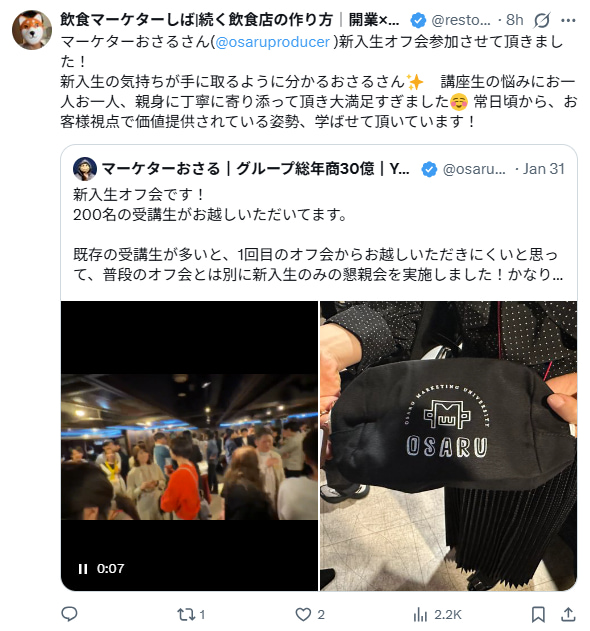Open the reply comment icon
Image resolution: width=590 pixels, height=631 pixels.
pos(69,614)
